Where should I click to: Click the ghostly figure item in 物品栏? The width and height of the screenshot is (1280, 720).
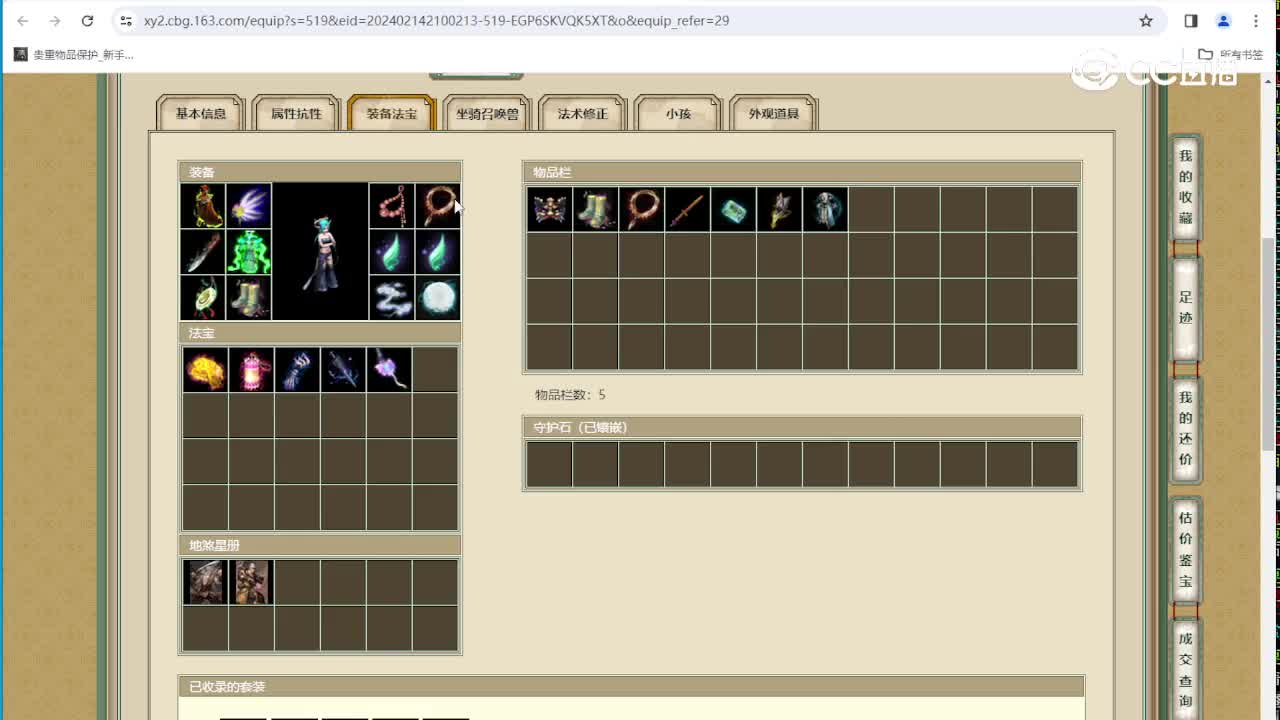pyautogui.click(x=825, y=210)
